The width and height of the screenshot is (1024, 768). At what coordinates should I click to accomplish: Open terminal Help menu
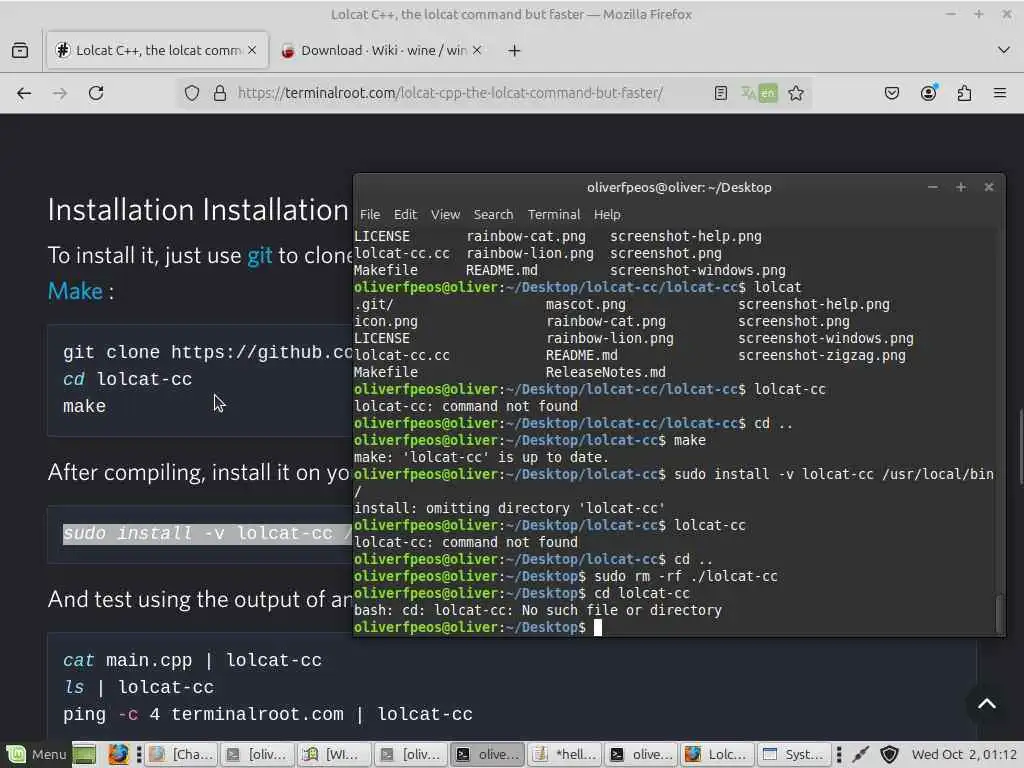point(607,214)
